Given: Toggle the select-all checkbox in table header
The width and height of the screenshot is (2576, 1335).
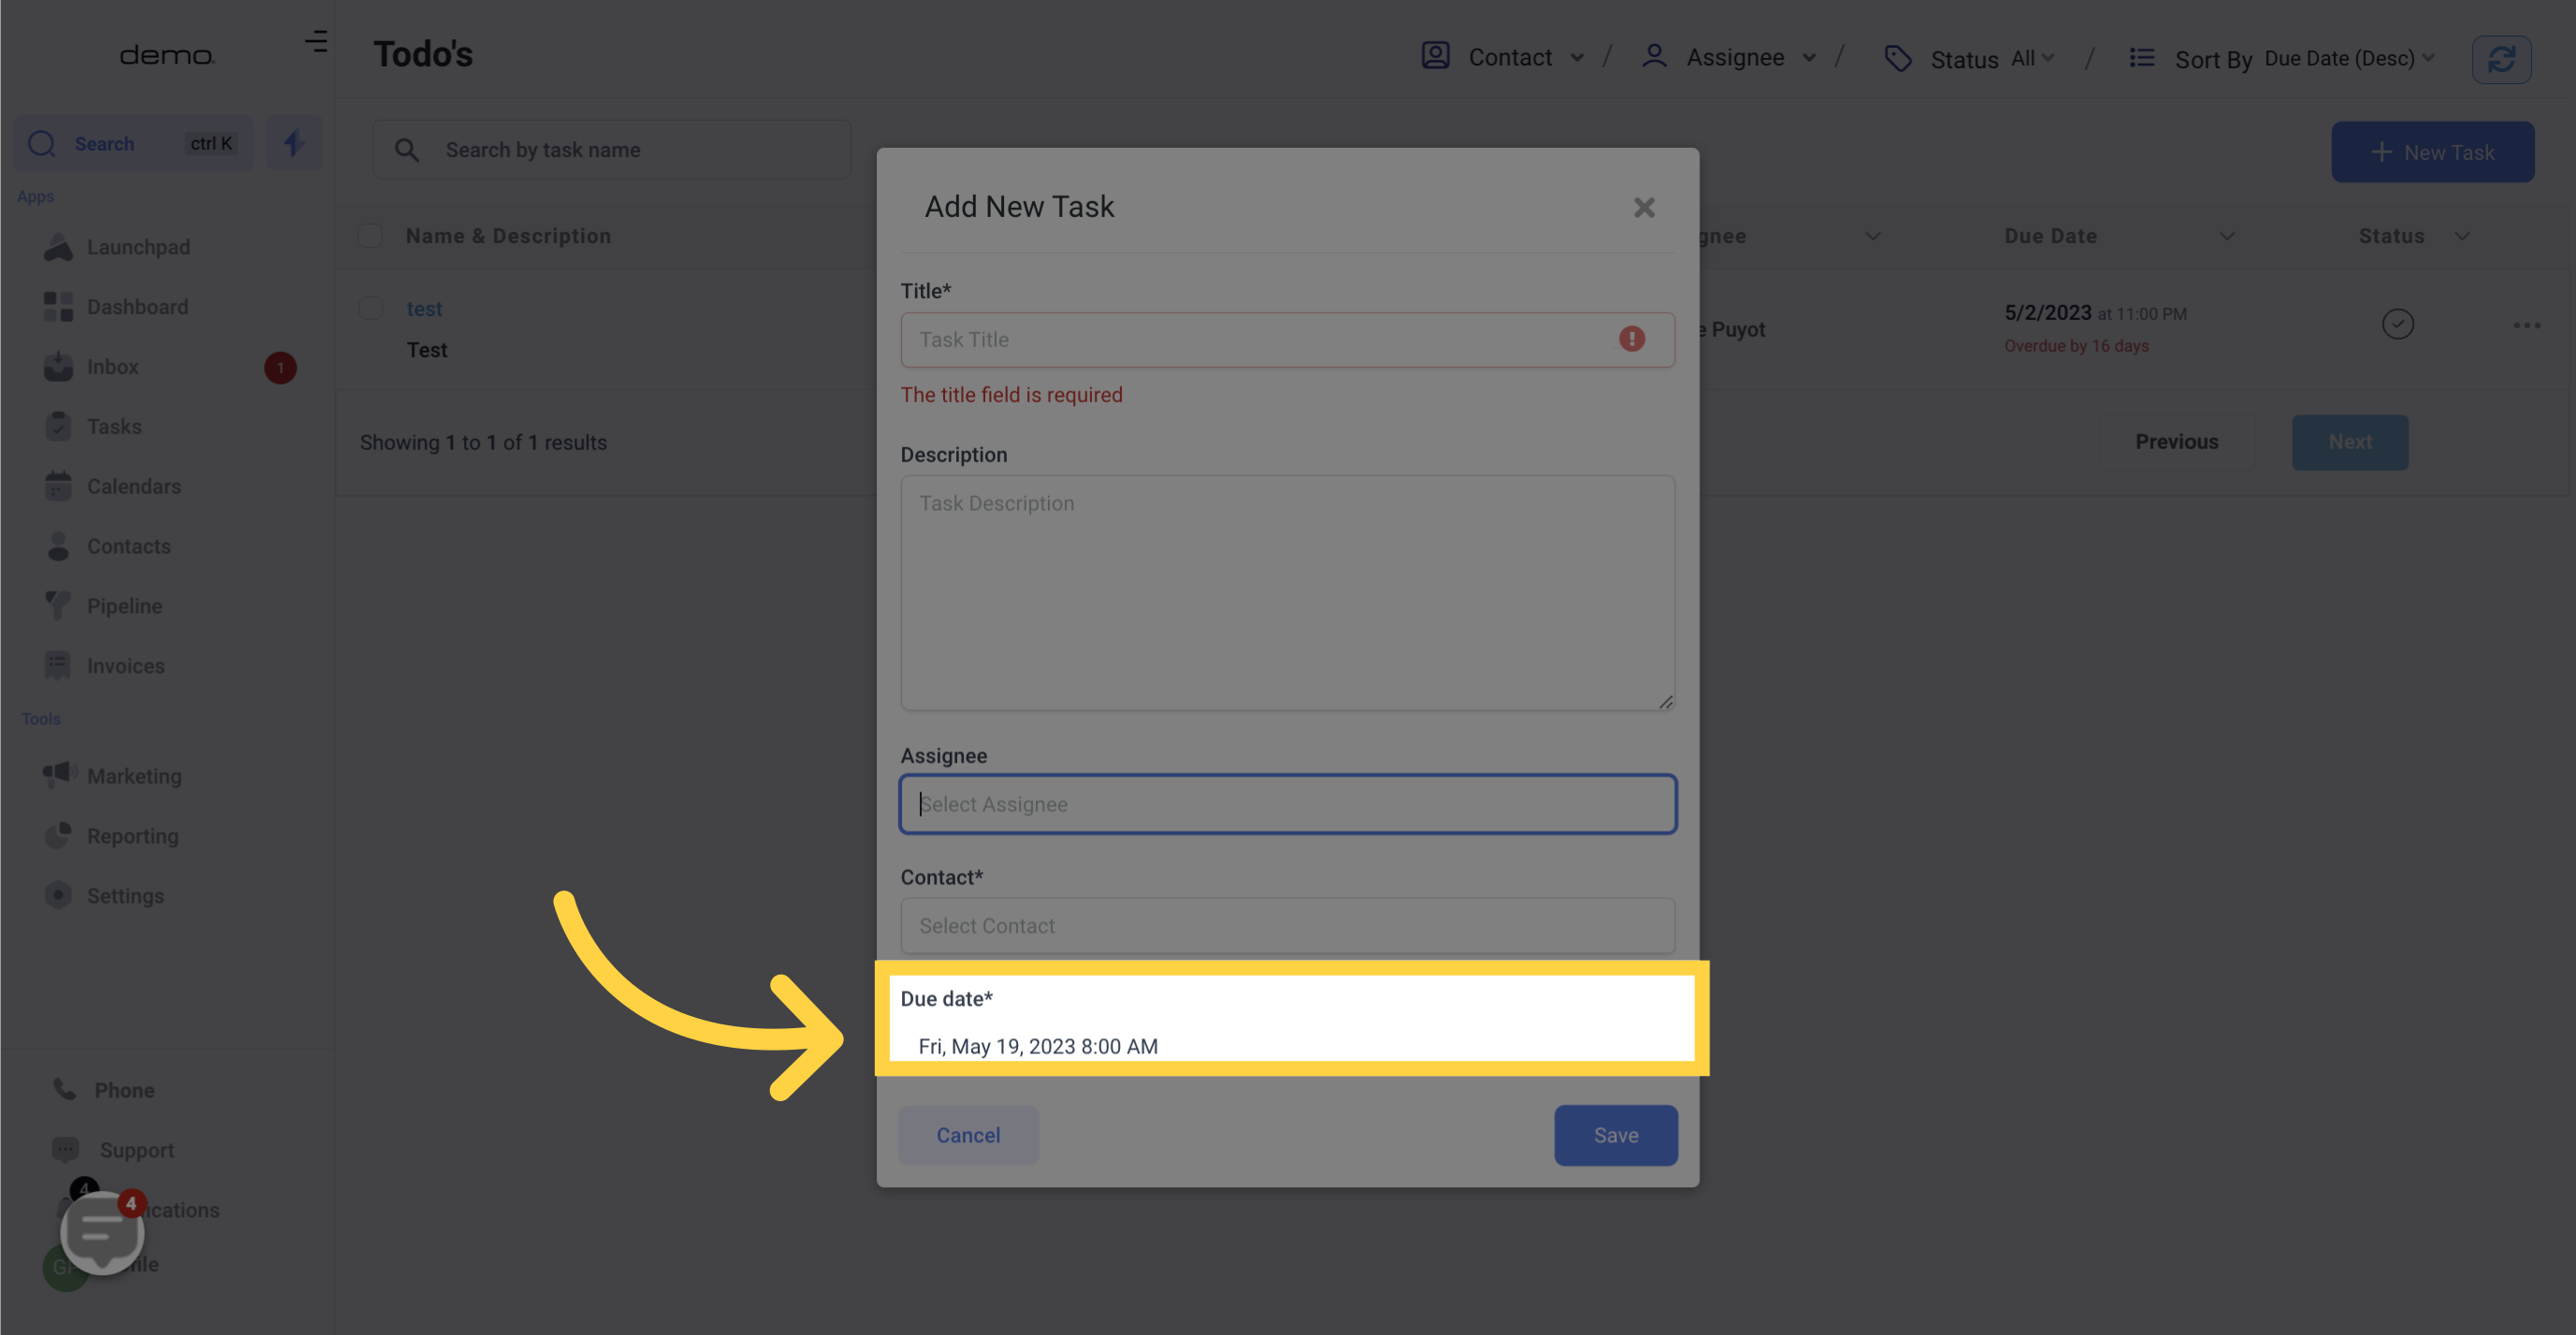Looking at the screenshot, I should tap(370, 236).
